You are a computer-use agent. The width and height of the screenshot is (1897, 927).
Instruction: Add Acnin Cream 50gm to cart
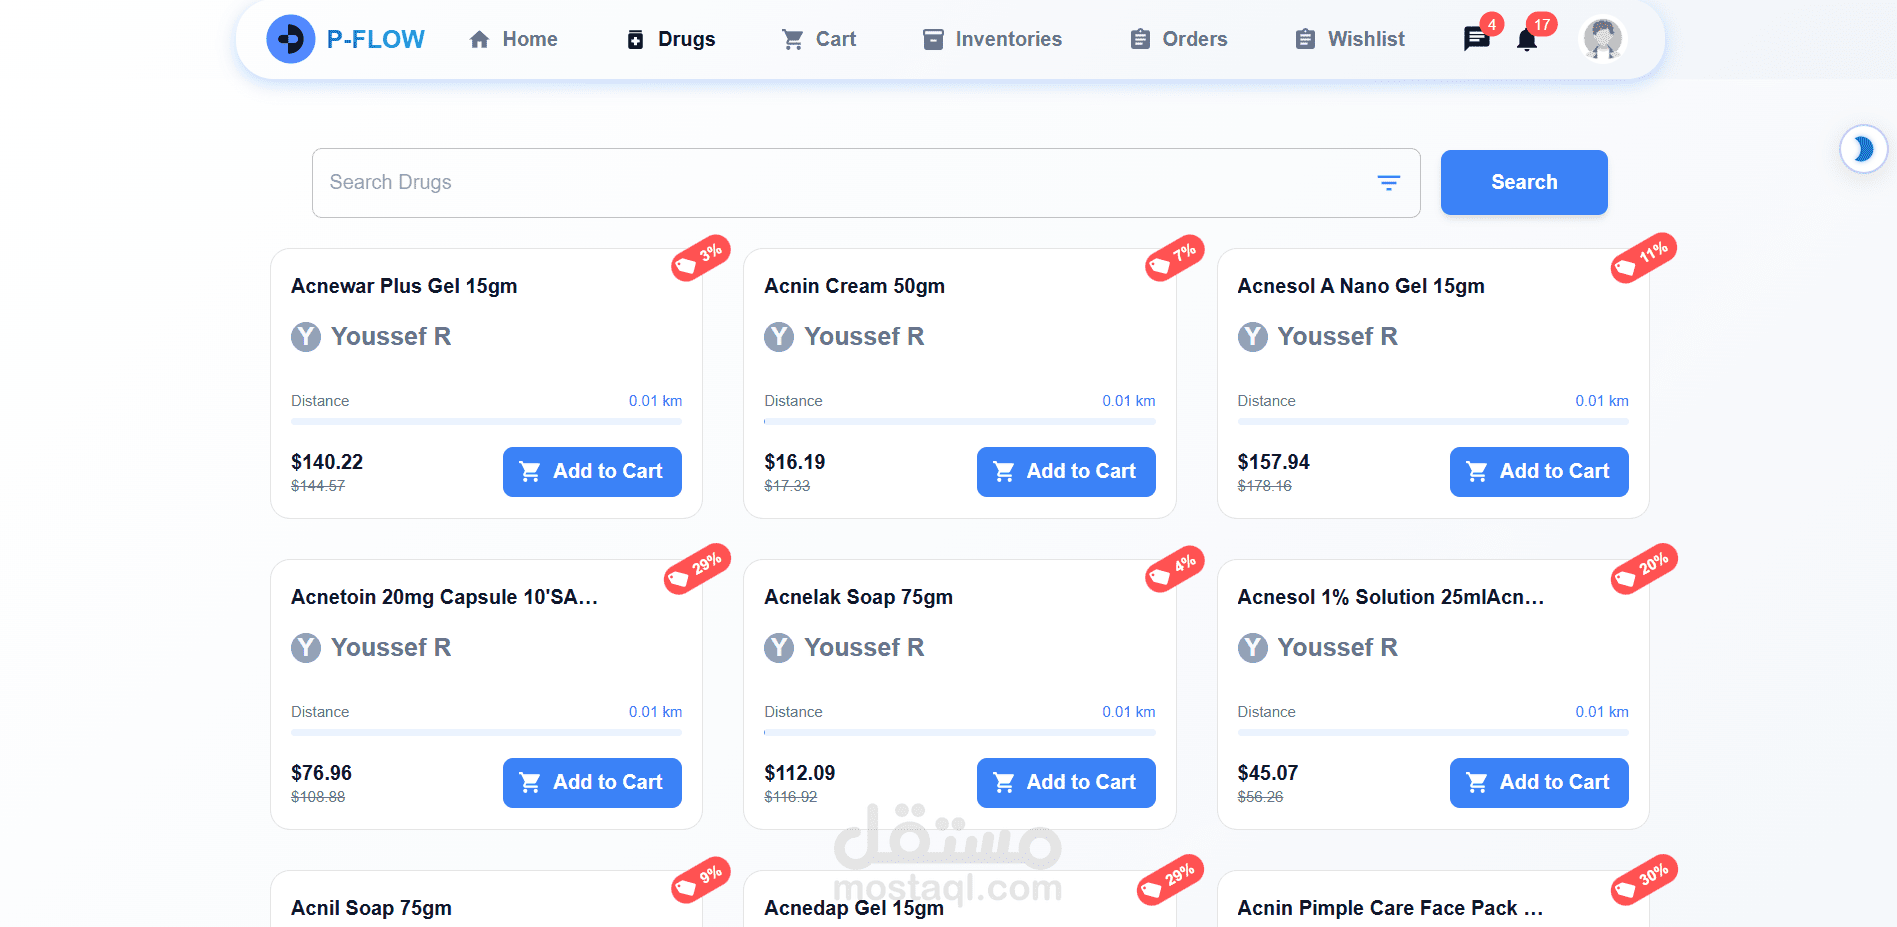(x=1066, y=472)
